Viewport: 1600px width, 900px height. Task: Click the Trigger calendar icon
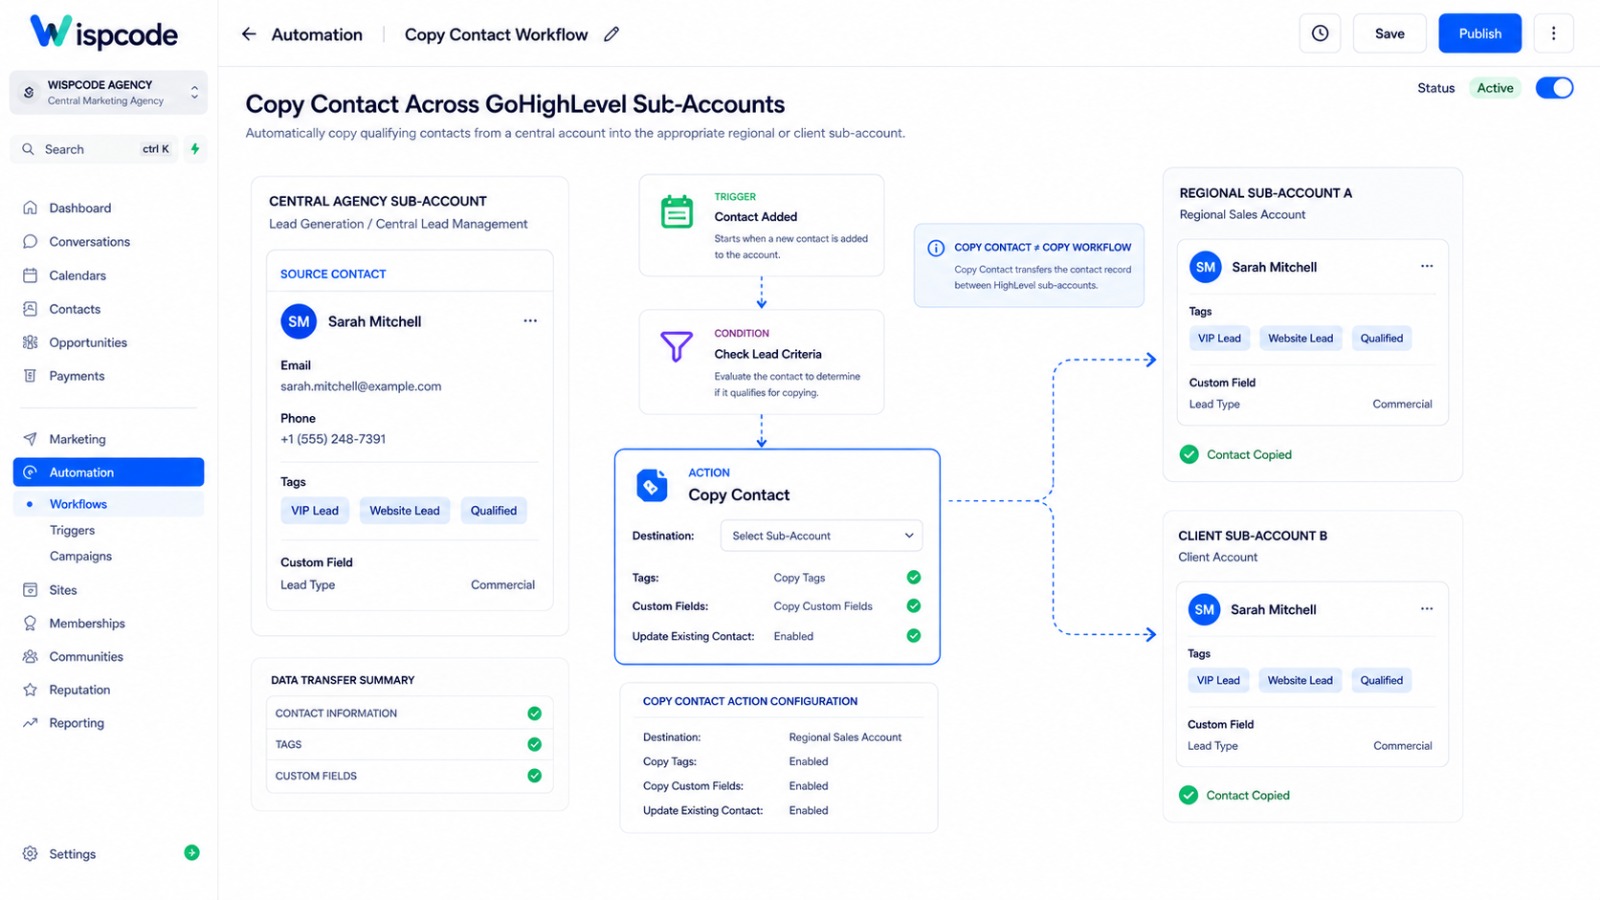point(677,212)
